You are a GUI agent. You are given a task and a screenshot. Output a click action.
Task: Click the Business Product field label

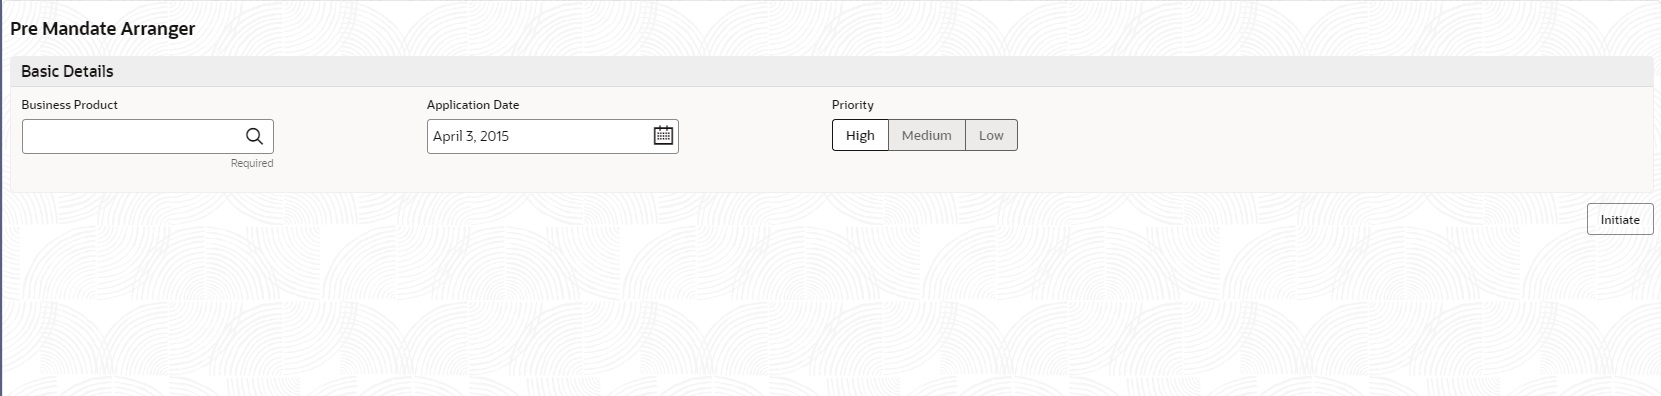(x=70, y=104)
